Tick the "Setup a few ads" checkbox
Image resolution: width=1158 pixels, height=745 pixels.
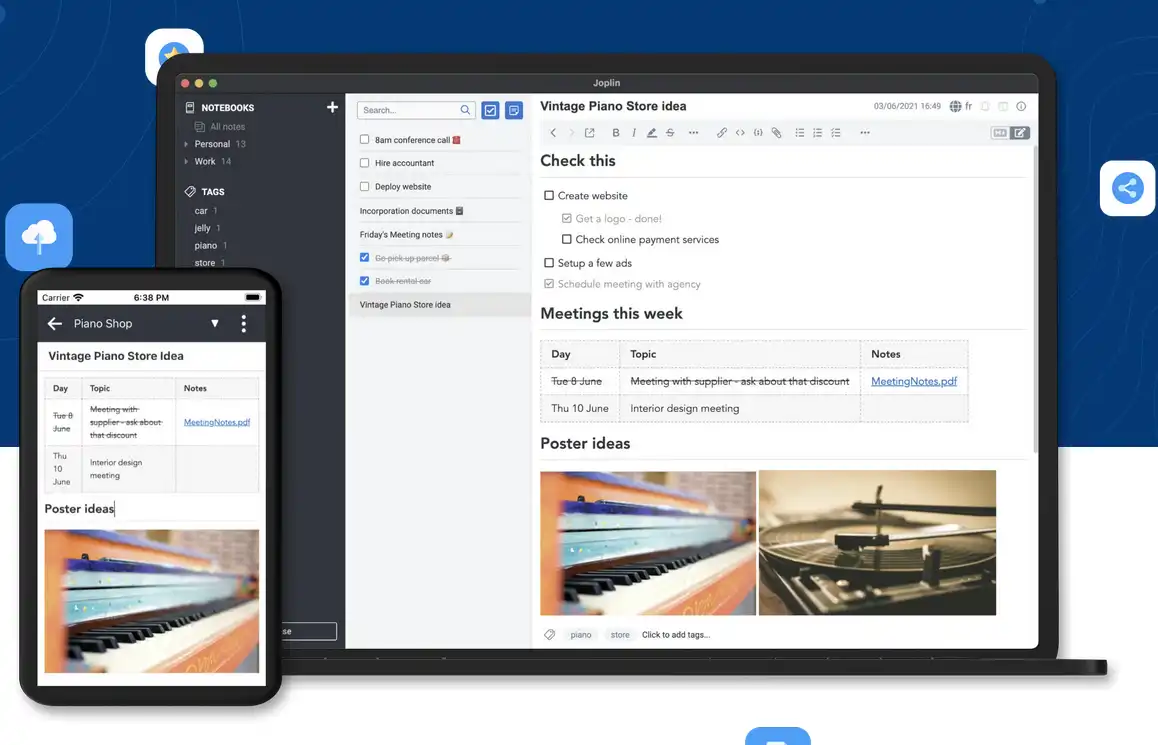pyautogui.click(x=549, y=263)
